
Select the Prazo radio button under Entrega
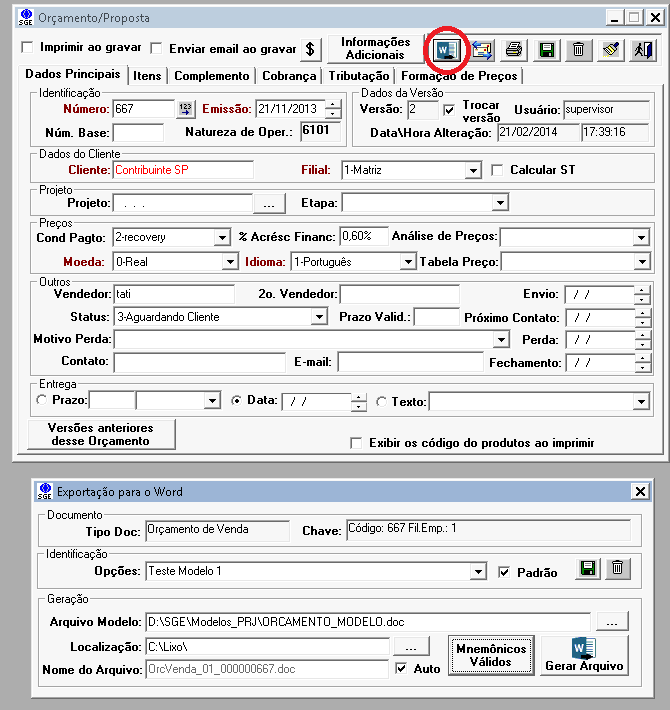click(x=41, y=401)
